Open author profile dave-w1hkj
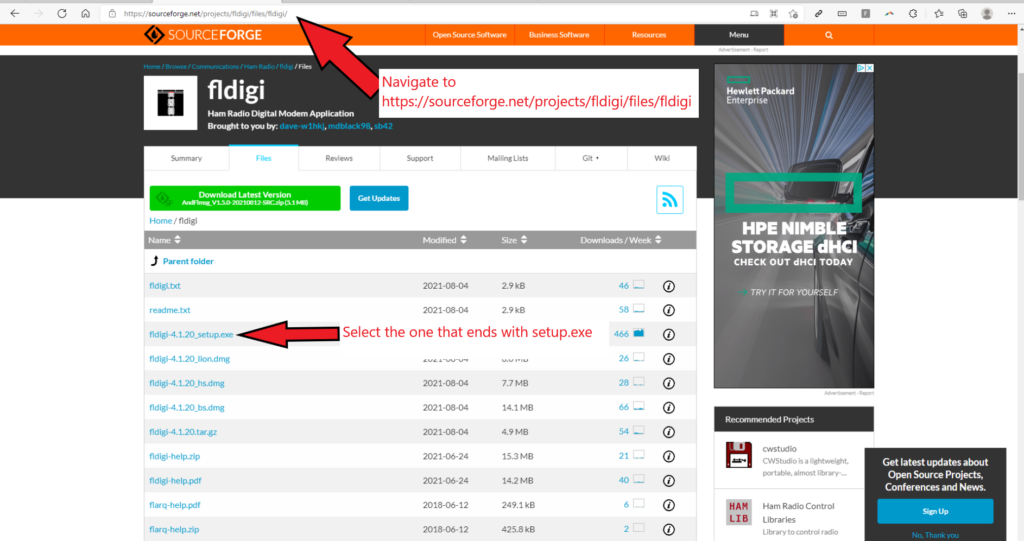This screenshot has width=1024, height=541. [302, 126]
